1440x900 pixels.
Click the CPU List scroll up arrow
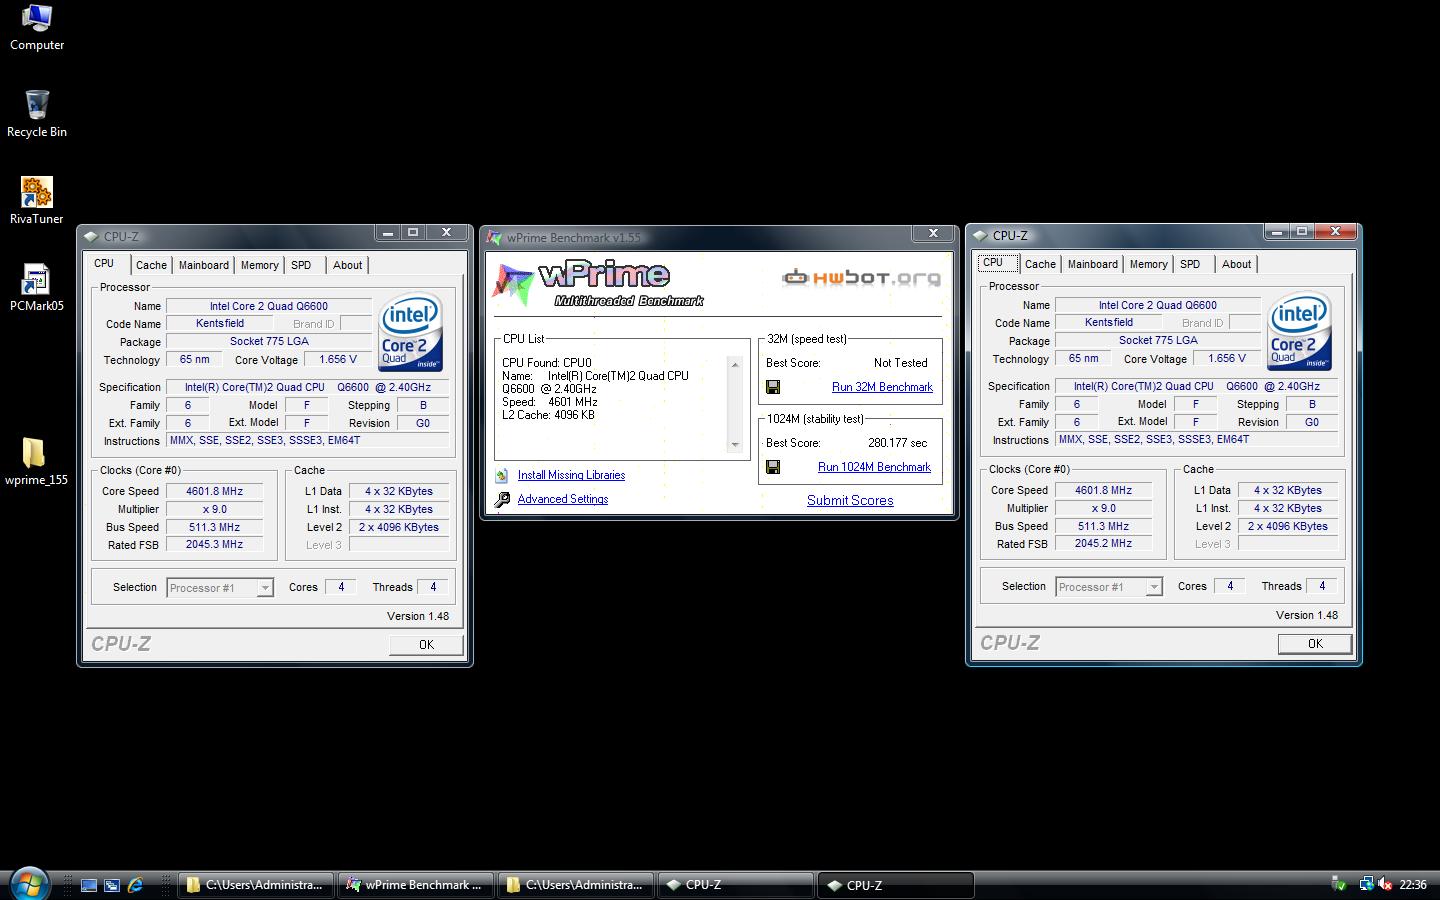pos(736,364)
